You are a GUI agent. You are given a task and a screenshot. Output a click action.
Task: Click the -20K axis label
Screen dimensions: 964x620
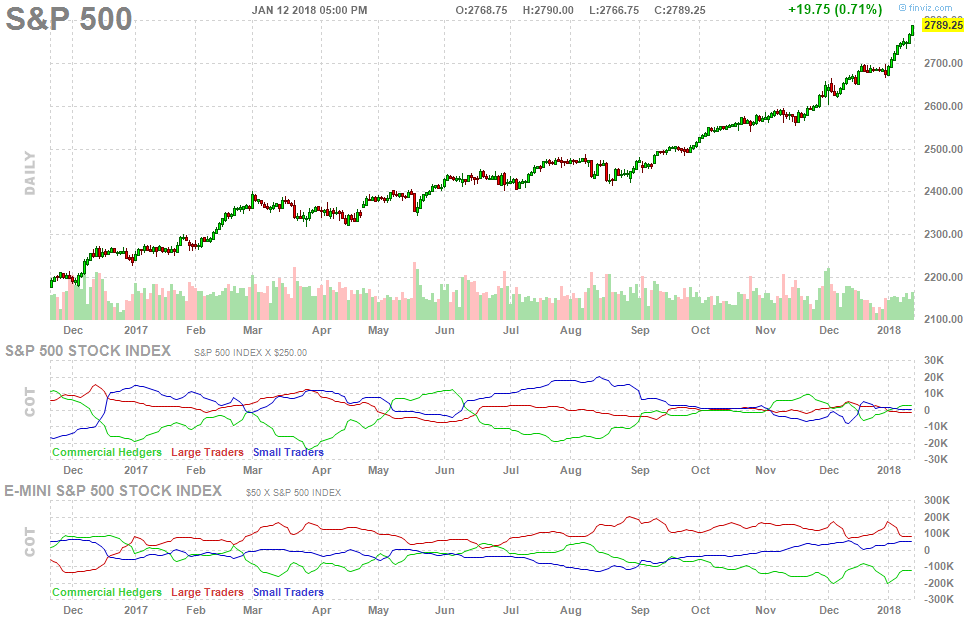pyautogui.click(x=936, y=443)
